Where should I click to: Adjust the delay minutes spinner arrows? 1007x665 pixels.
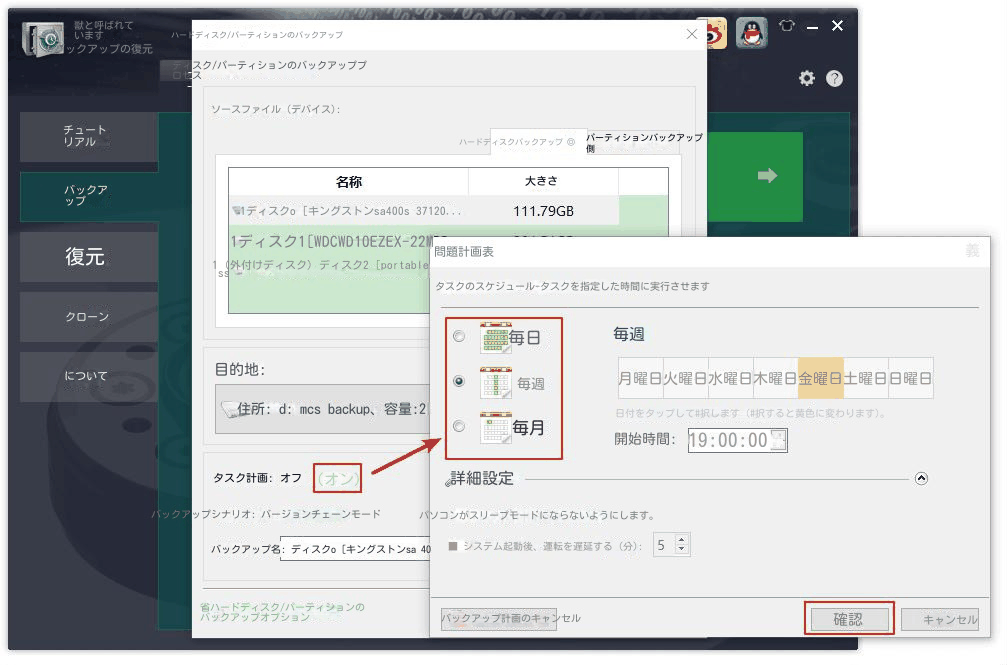point(682,545)
